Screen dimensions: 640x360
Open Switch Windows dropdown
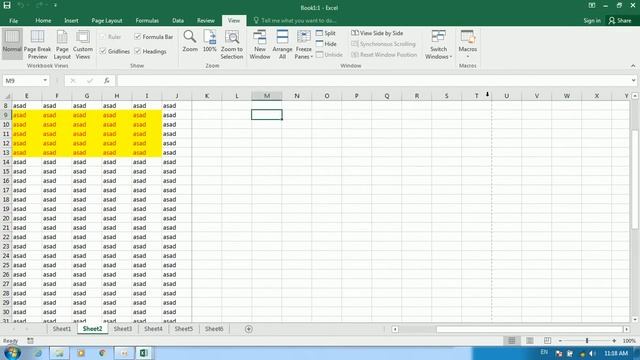(x=438, y=45)
